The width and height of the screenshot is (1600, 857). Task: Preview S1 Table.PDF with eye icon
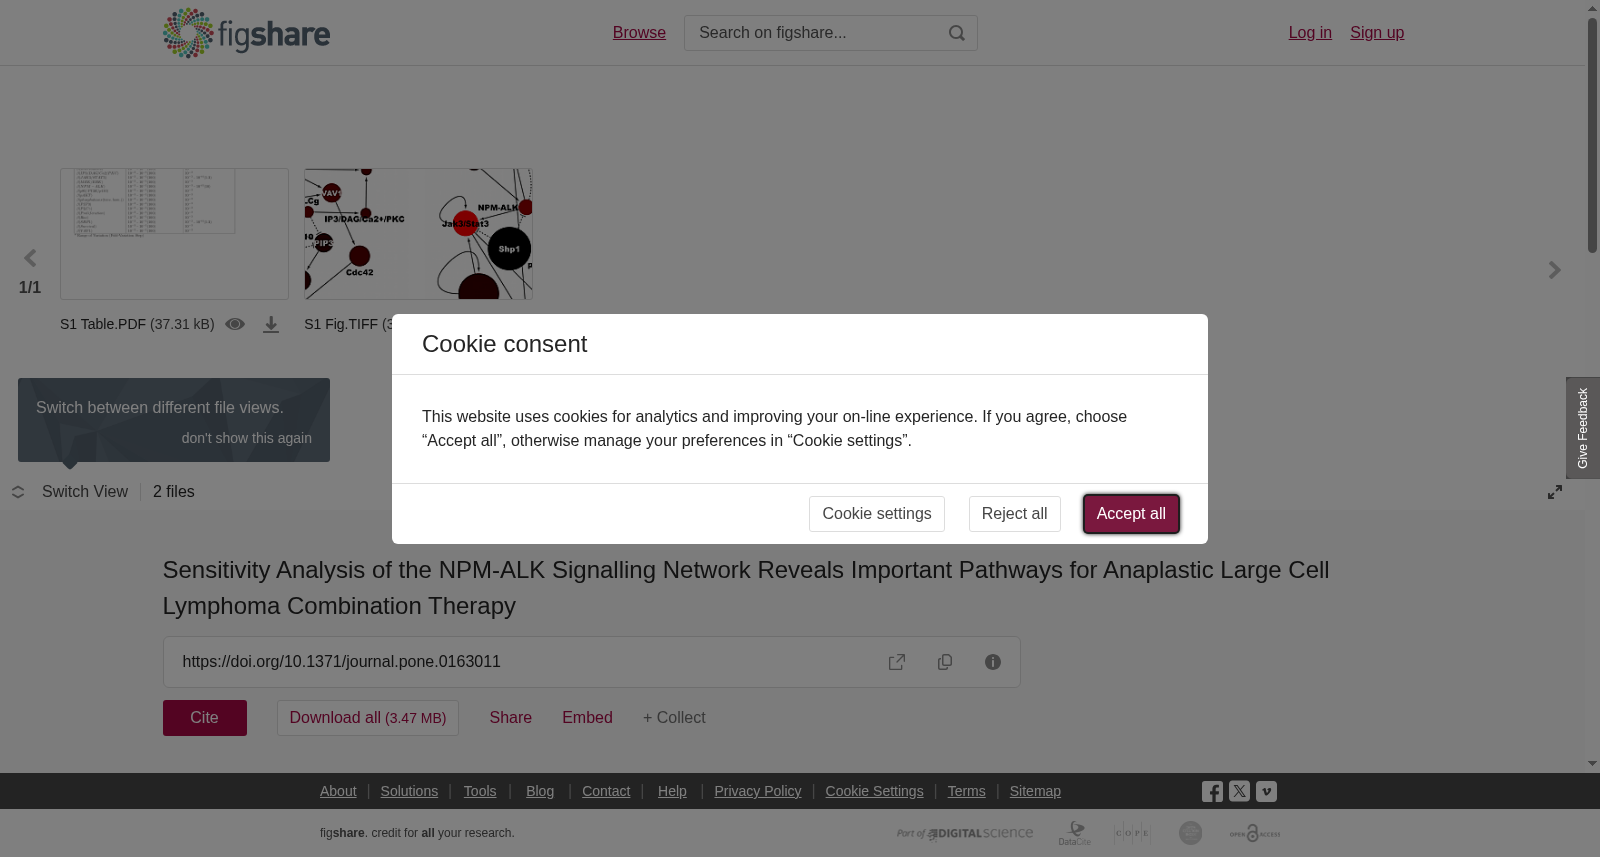point(235,324)
